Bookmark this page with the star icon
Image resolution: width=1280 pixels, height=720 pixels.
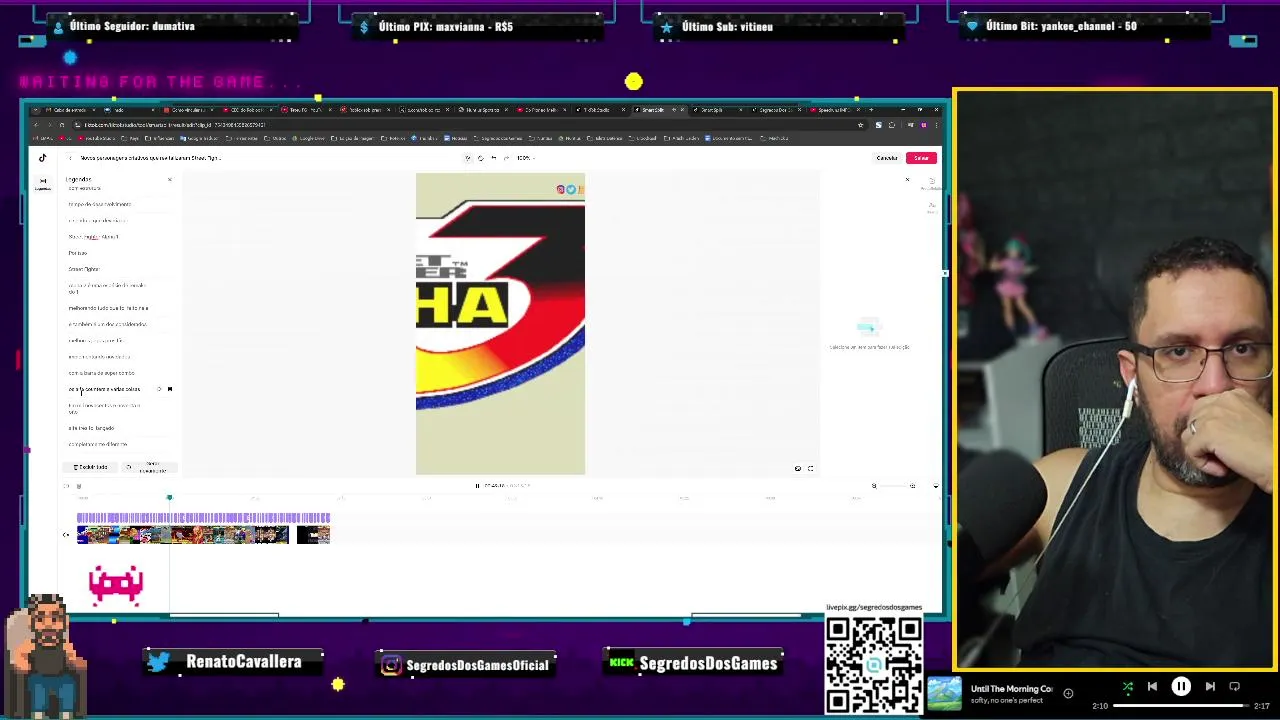[861, 125]
